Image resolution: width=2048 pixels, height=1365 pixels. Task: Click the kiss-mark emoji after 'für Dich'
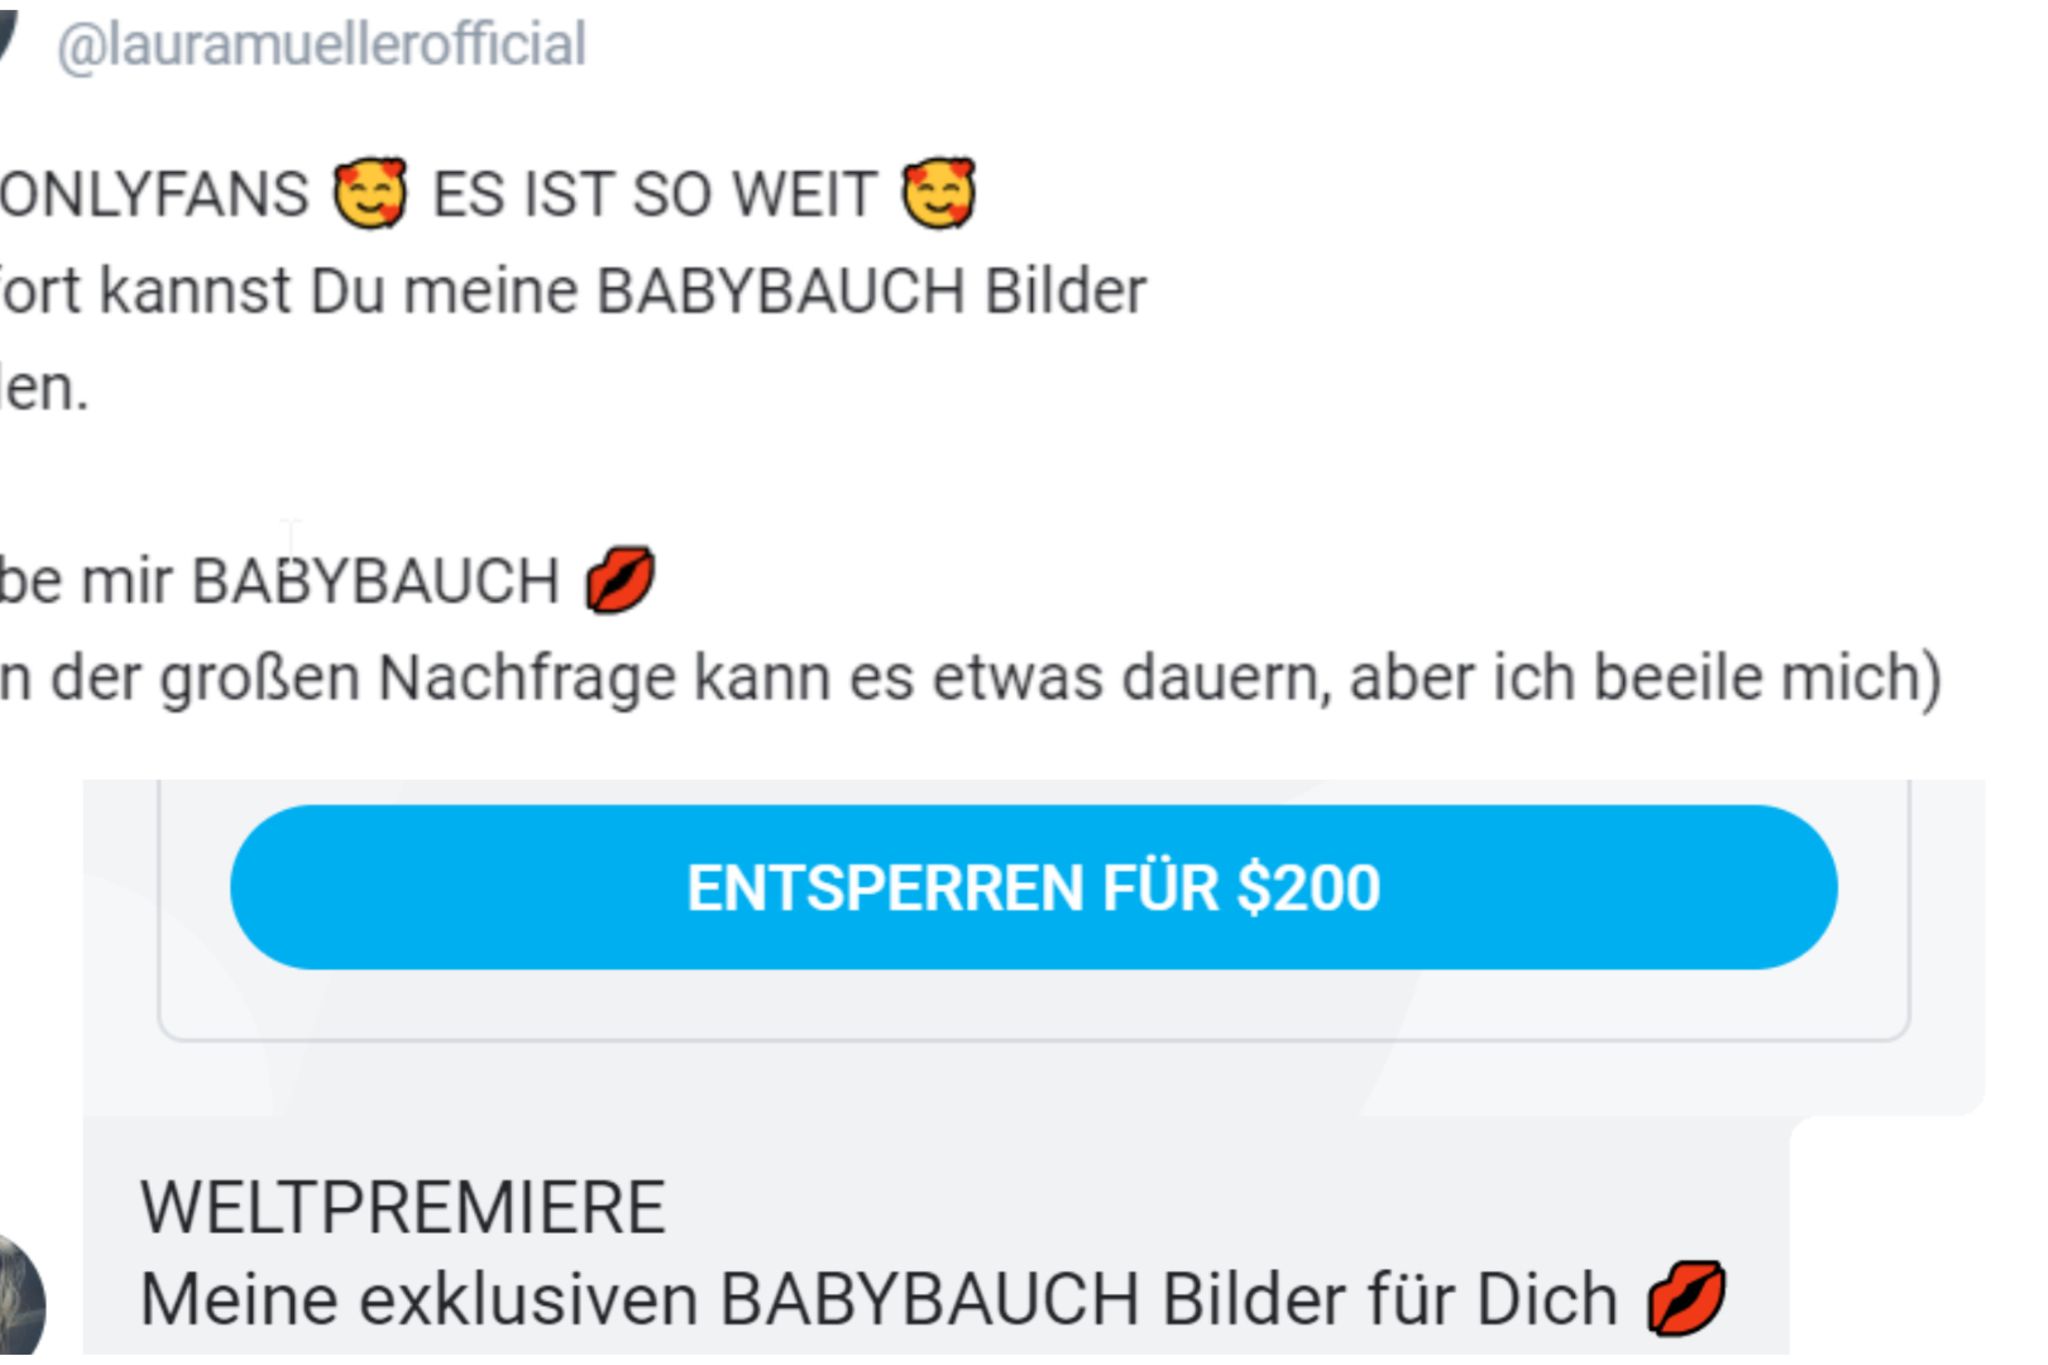(1686, 1298)
